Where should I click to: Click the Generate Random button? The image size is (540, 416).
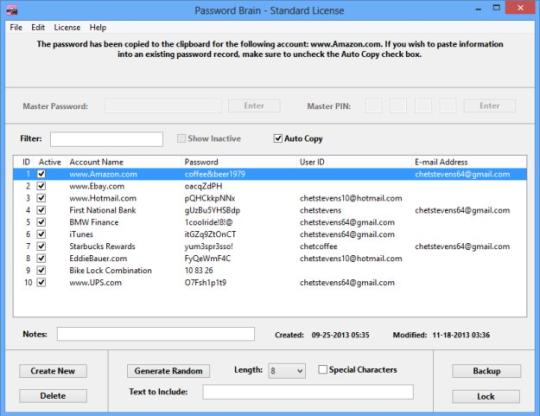click(168, 371)
